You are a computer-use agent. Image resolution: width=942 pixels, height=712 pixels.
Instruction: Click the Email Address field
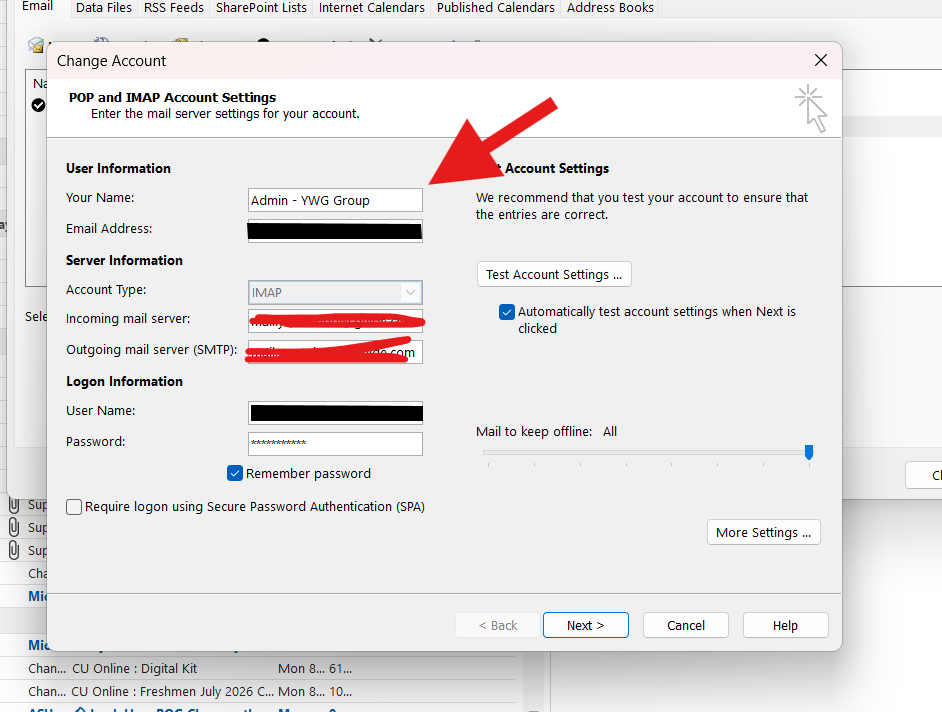tap(335, 231)
